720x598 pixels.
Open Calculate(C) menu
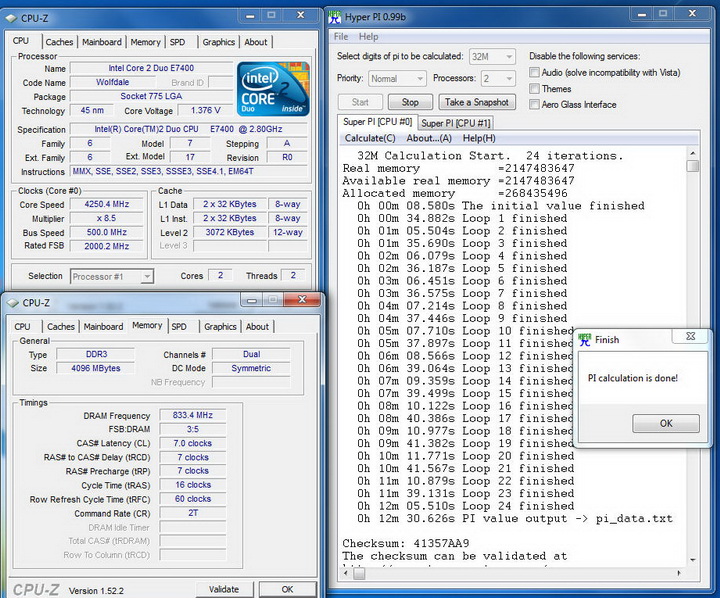coord(370,138)
